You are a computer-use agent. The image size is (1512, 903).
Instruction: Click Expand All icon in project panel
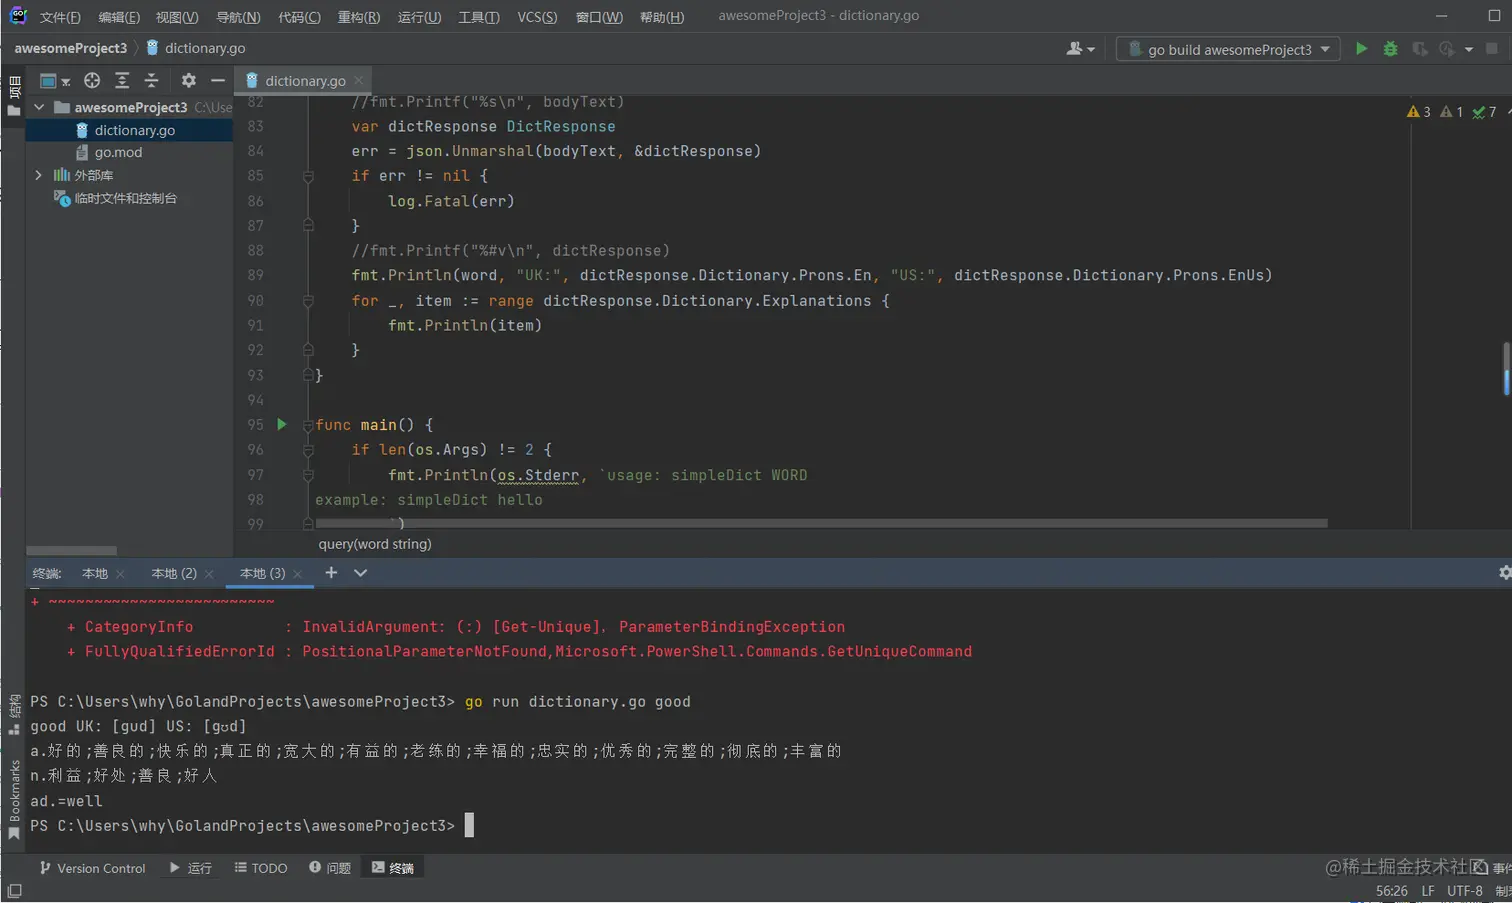122,80
